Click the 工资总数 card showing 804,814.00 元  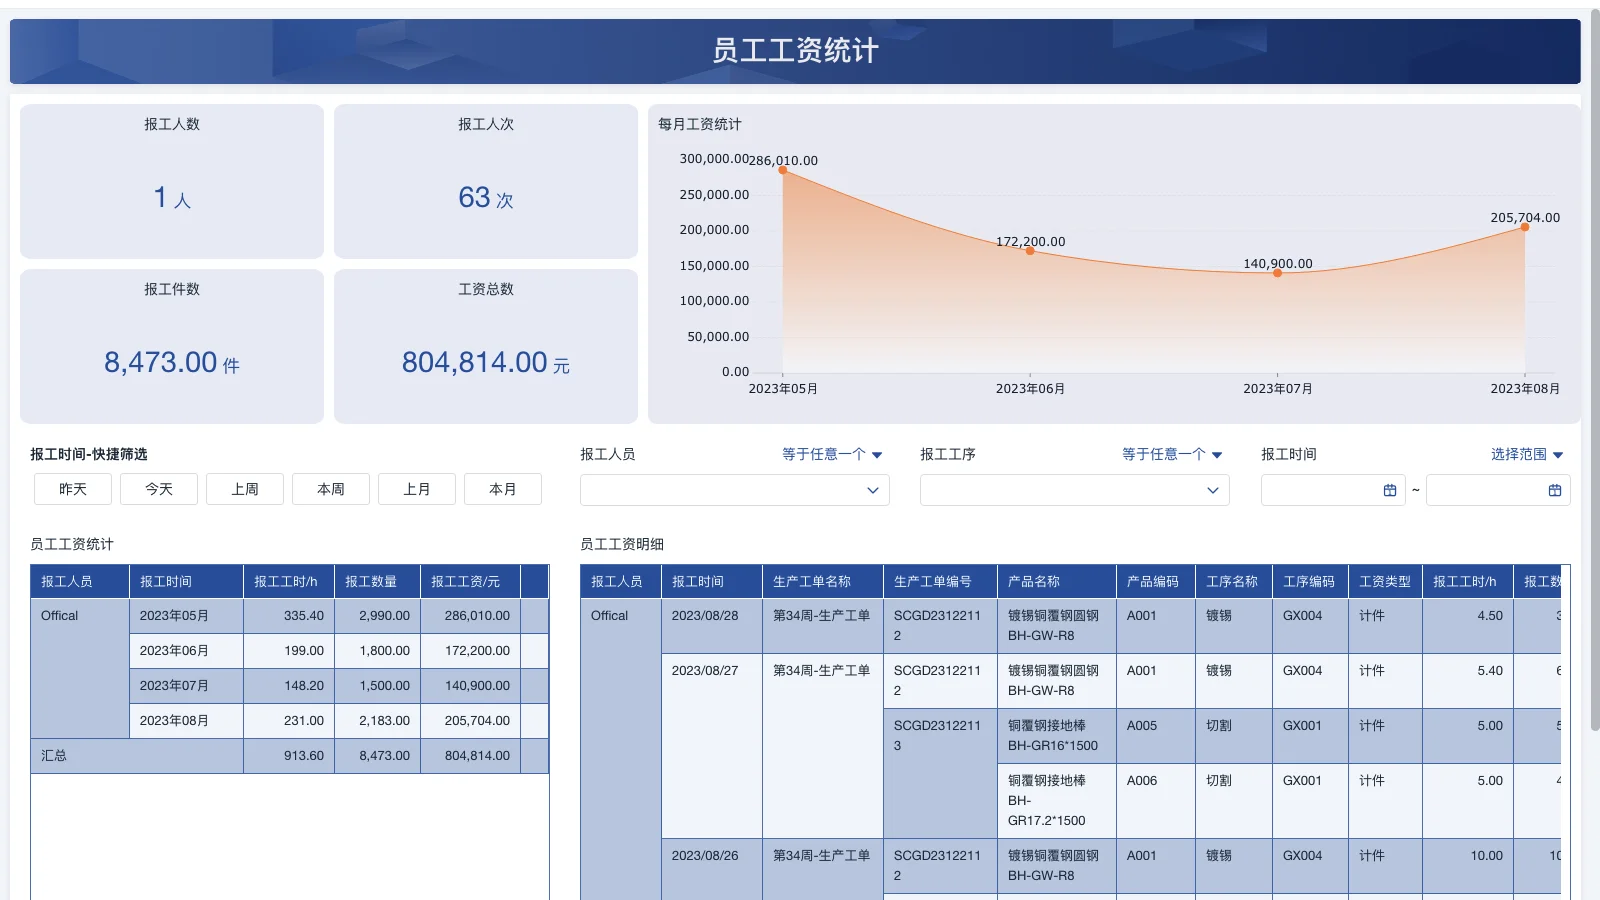pos(486,346)
